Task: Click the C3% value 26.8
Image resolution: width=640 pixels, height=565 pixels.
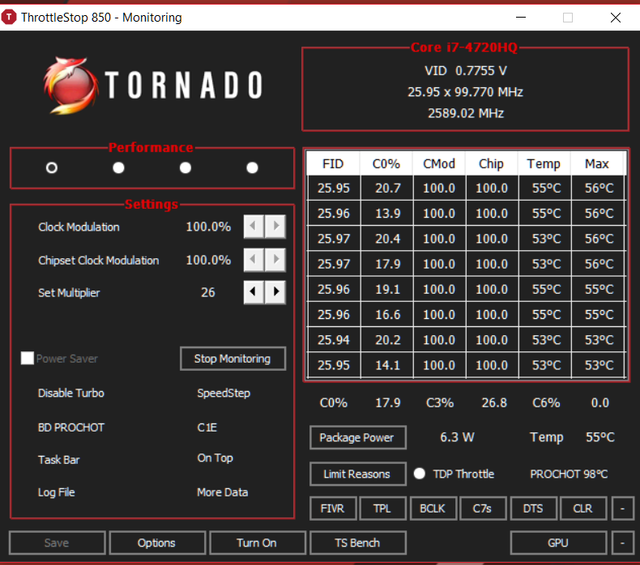Action: pyautogui.click(x=494, y=403)
